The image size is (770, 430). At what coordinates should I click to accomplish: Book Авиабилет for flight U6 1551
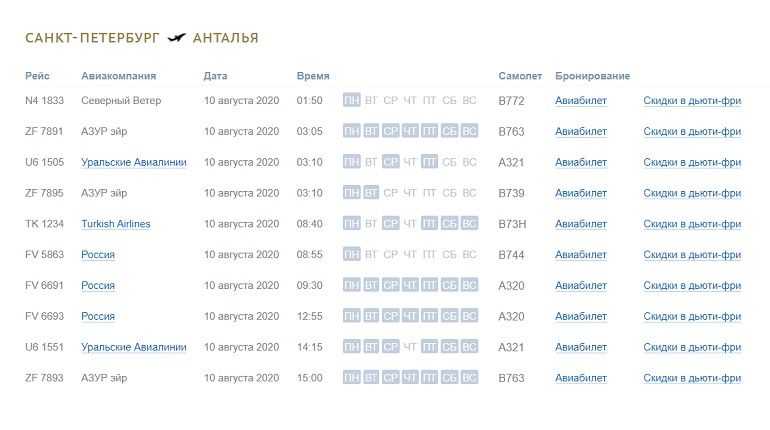pyautogui.click(x=581, y=347)
